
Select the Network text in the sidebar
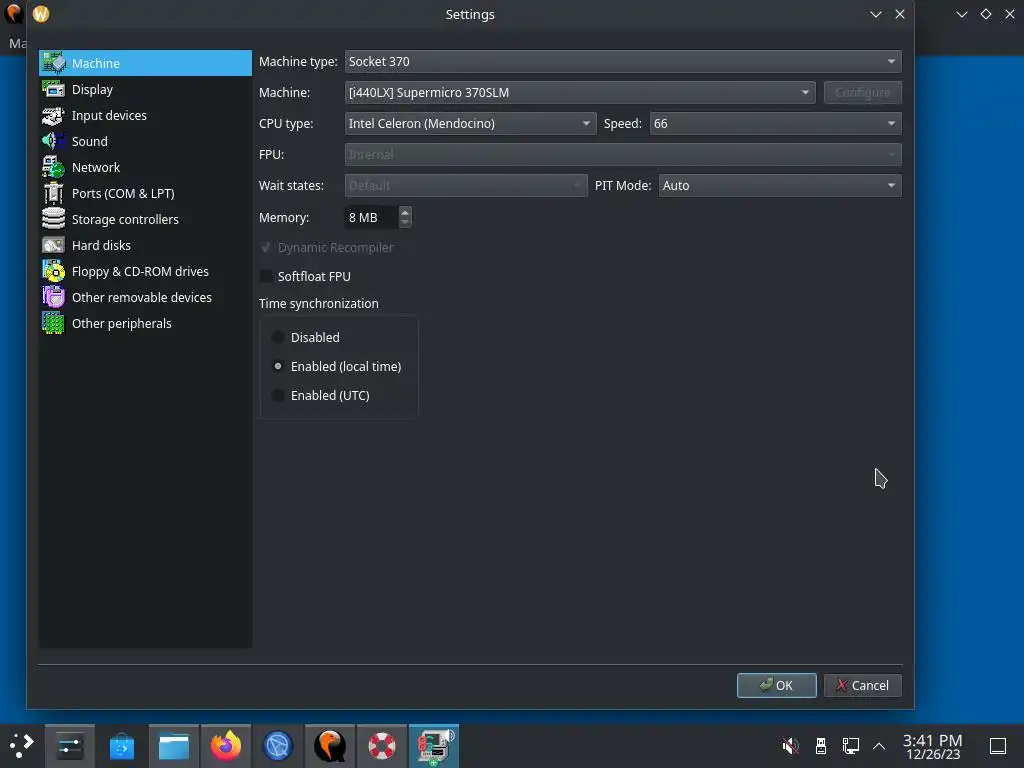tap(96, 167)
